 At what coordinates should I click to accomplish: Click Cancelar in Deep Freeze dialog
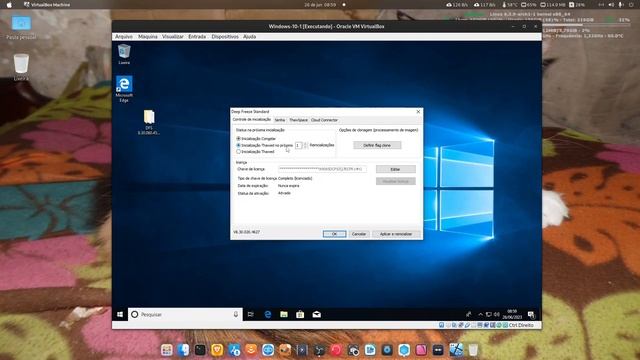pos(359,234)
